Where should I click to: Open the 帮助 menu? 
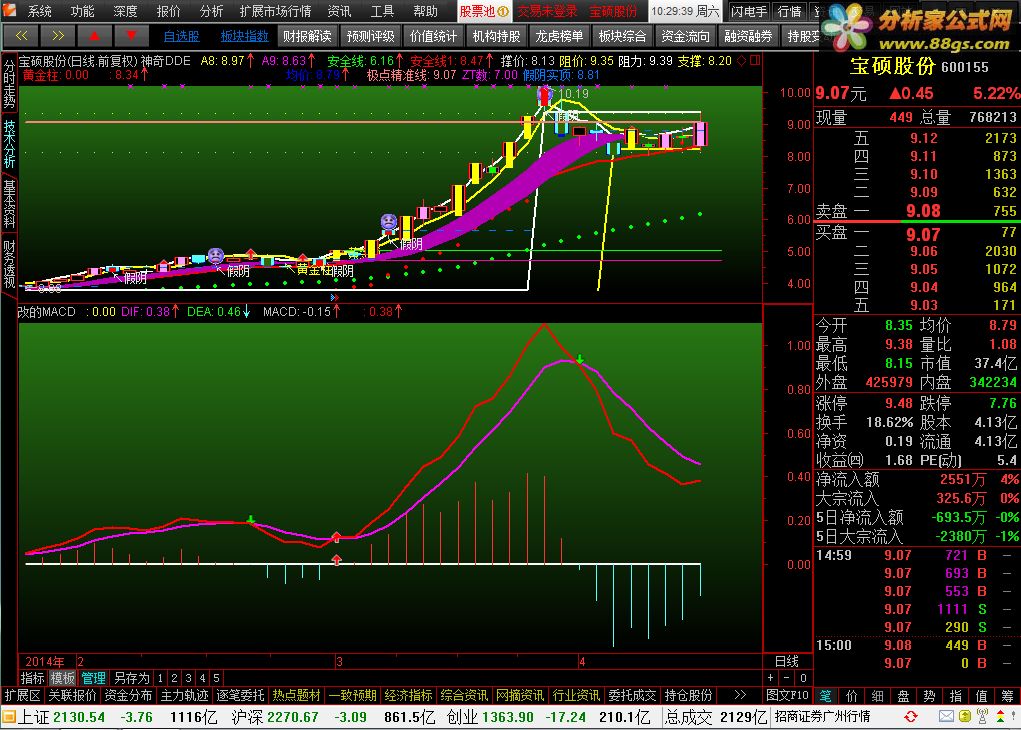coord(425,11)
